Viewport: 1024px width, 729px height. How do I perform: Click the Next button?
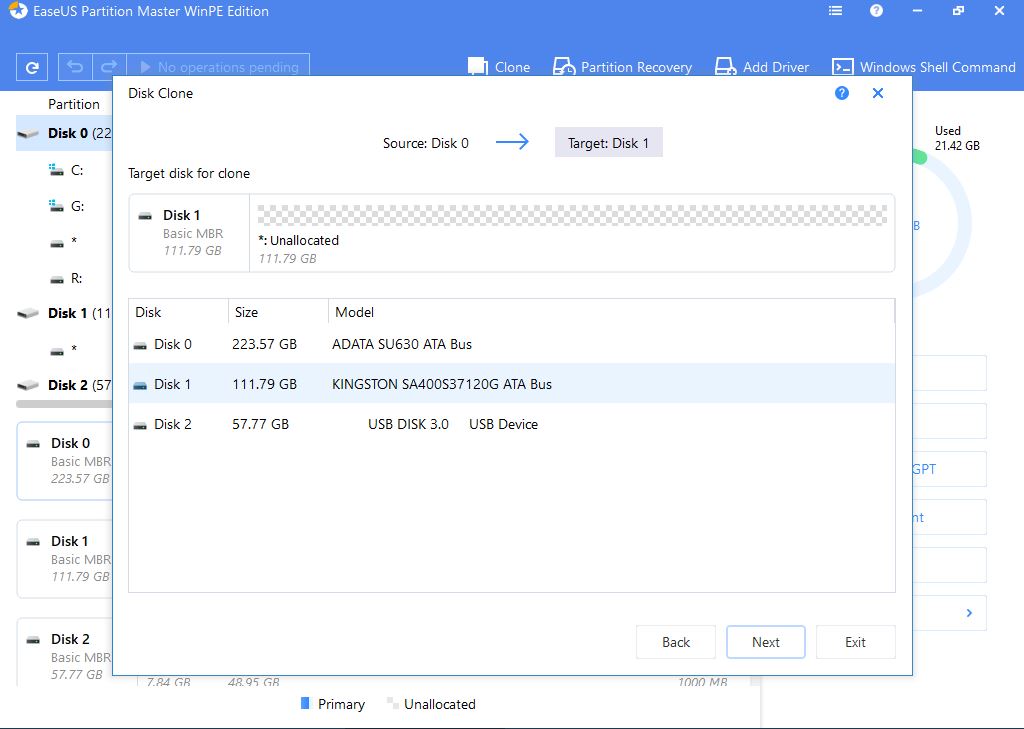[x=766, y=642]
